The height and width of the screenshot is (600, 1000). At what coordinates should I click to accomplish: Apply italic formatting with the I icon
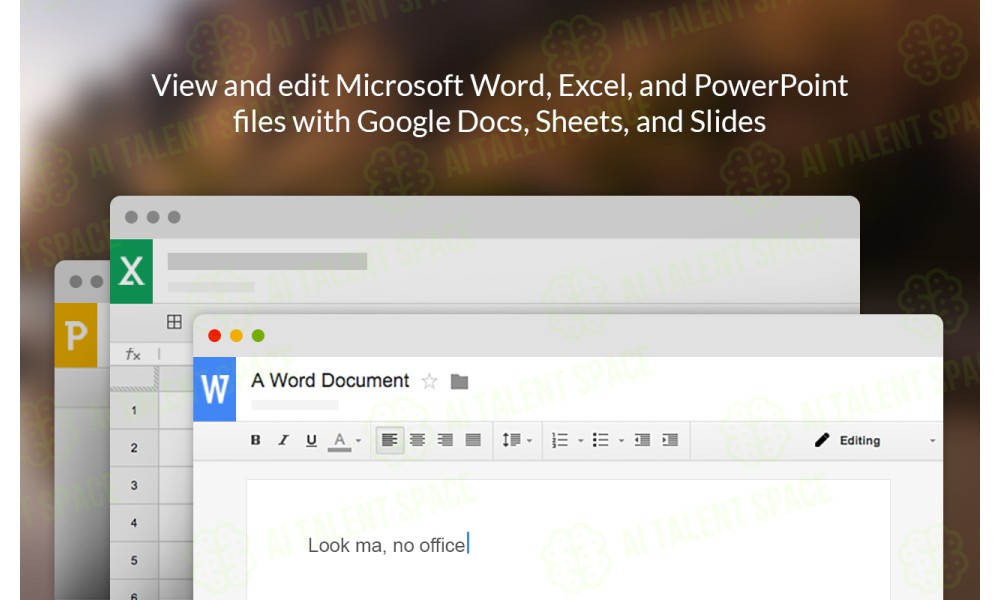tap(283, 440)
